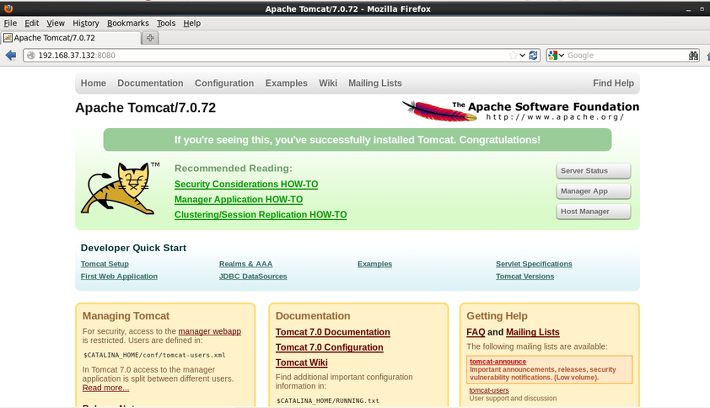Open new tab with the plus button
This screenshot has height=408, width=710.
[x=150, y=38]
